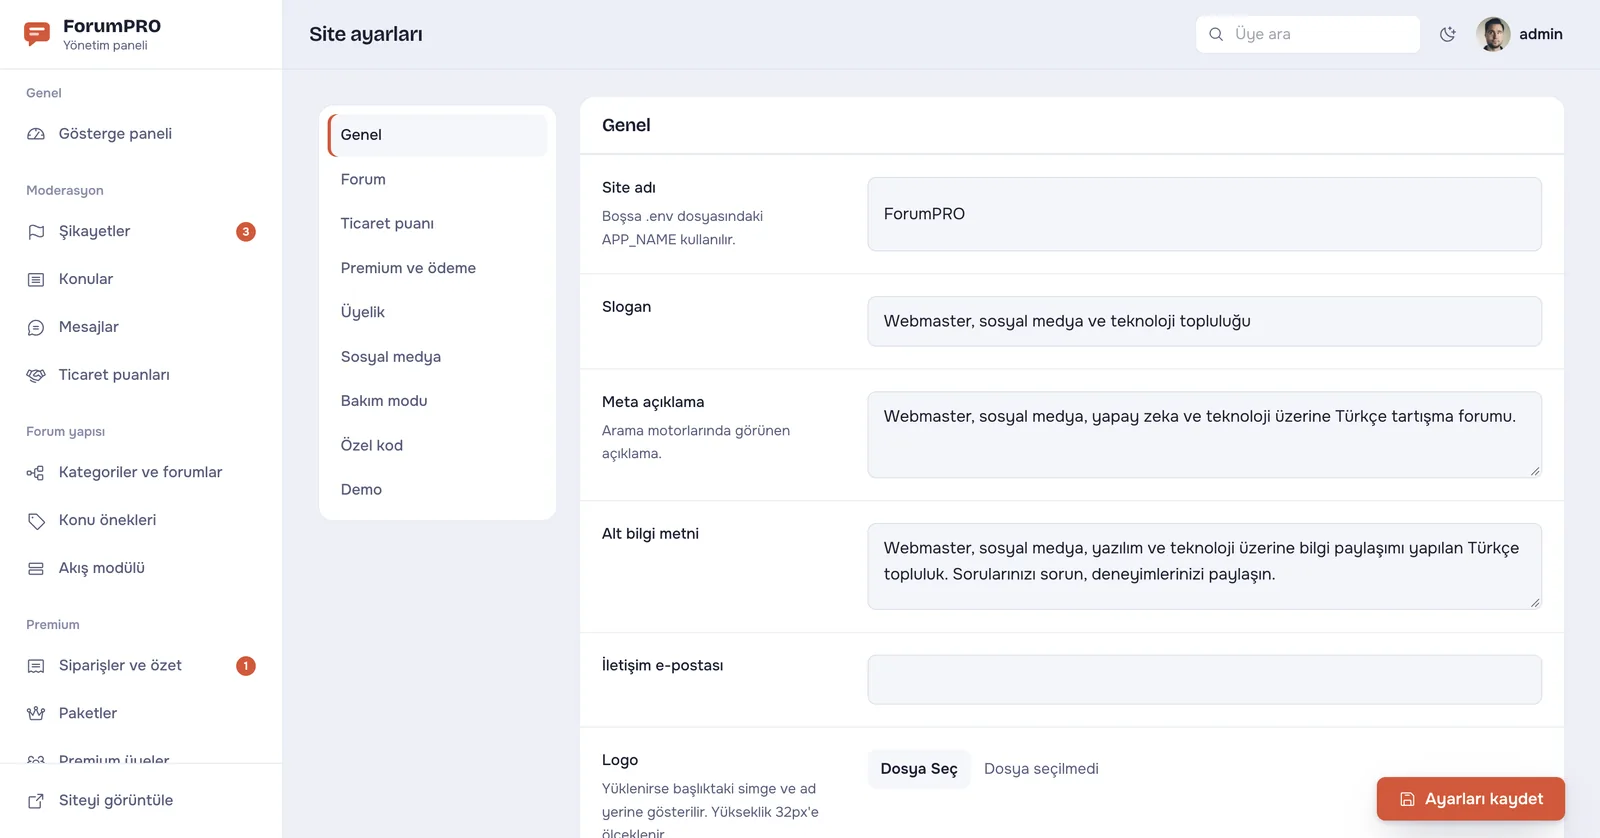The width and height of the screenshot is (1600, 838).
Task: Click the Alt bilgi metni textarea
Action: pos(1204,567)
